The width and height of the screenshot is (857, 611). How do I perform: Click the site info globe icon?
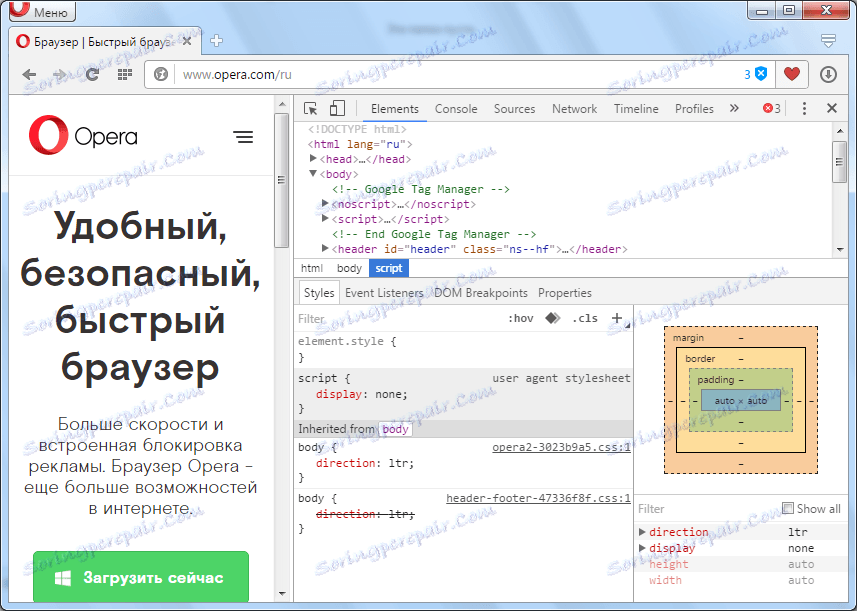point(161,74)
